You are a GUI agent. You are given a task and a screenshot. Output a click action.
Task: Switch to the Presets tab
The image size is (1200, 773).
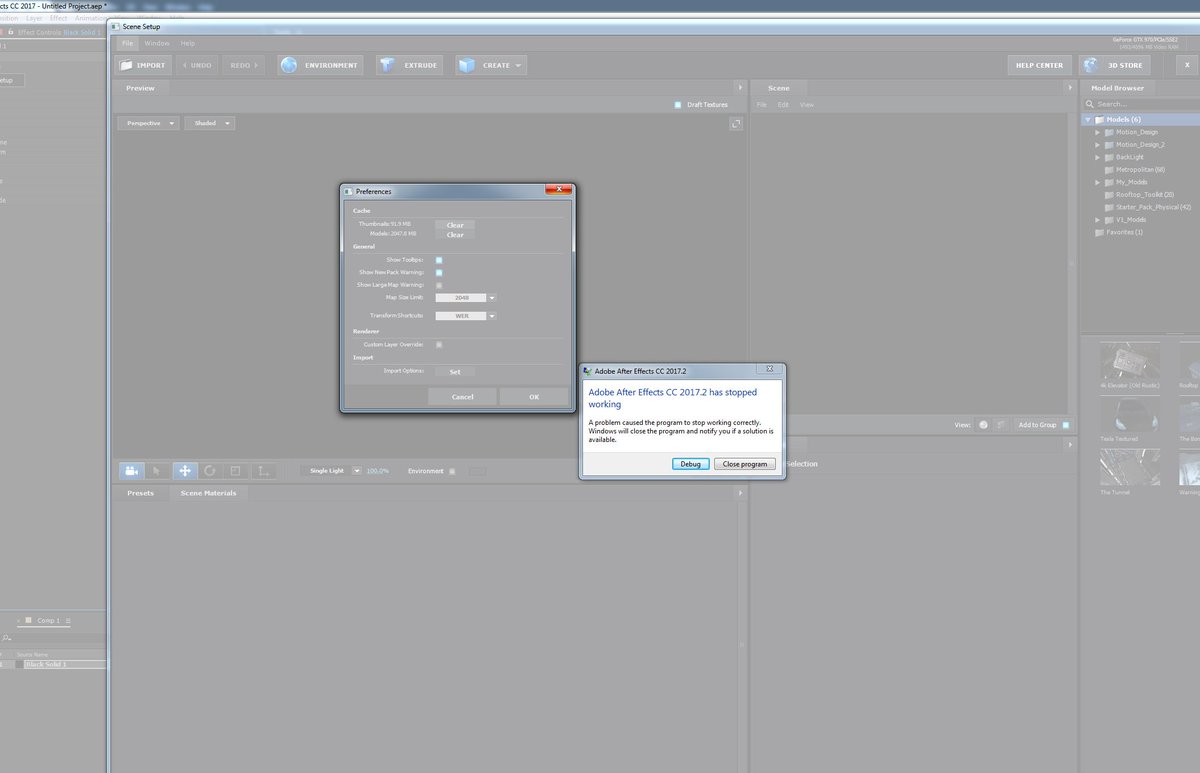coord(140,493)
